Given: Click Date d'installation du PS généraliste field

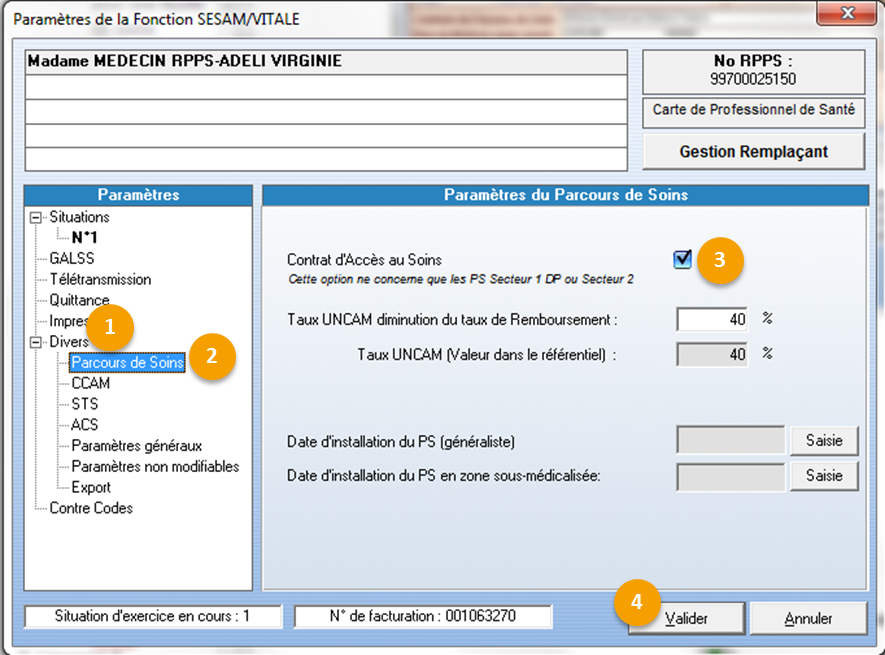Looking at the screenshot, I should [730, 440].
